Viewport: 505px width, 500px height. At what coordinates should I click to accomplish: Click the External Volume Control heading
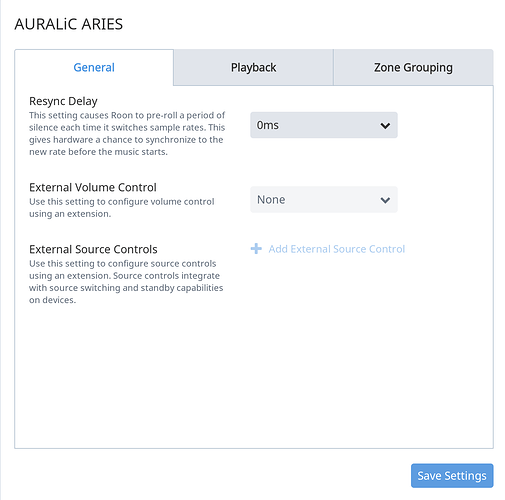coord(93,187)
